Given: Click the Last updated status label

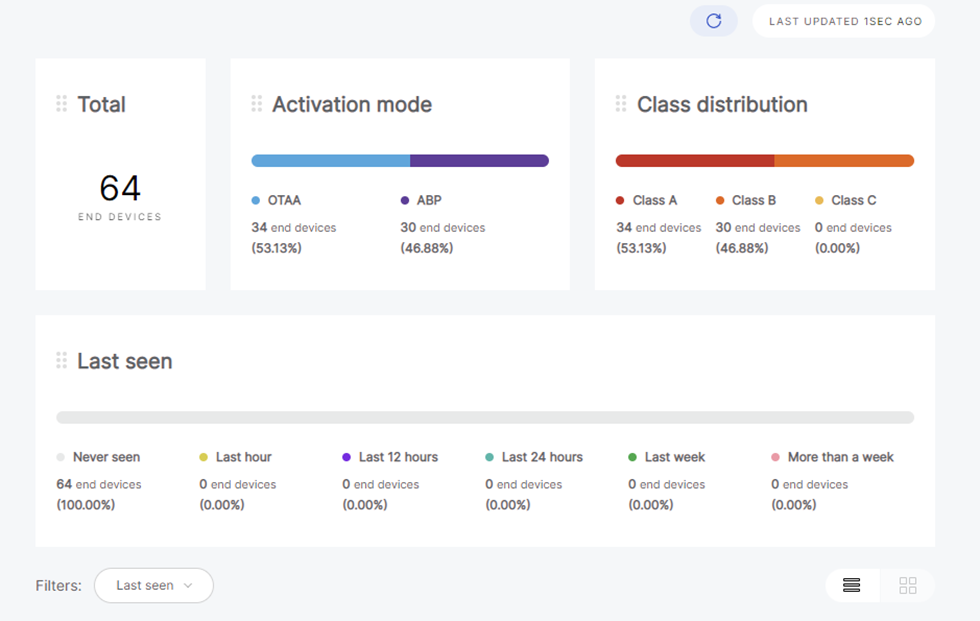Looking at the screenshot, I should pyautogui.click(x=844, y=21).
